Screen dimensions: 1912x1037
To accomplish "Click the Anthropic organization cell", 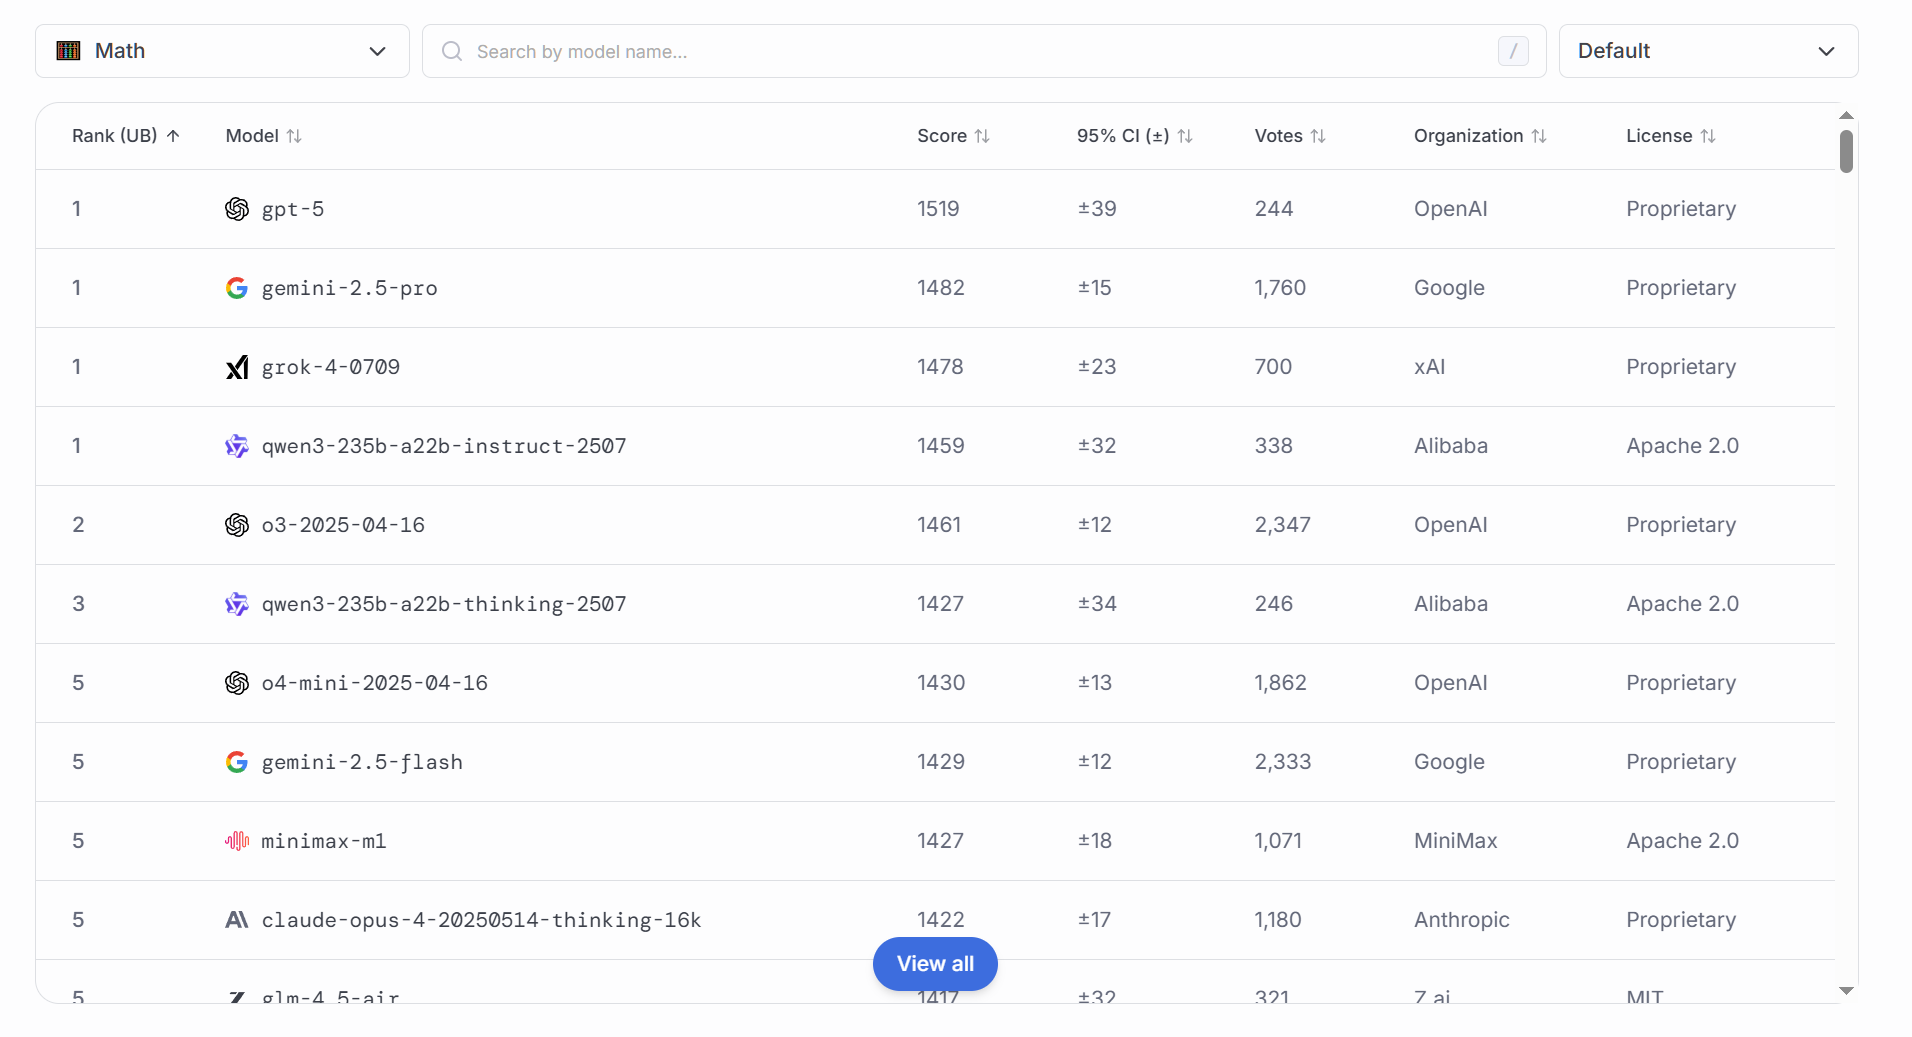I will 1462,920.
